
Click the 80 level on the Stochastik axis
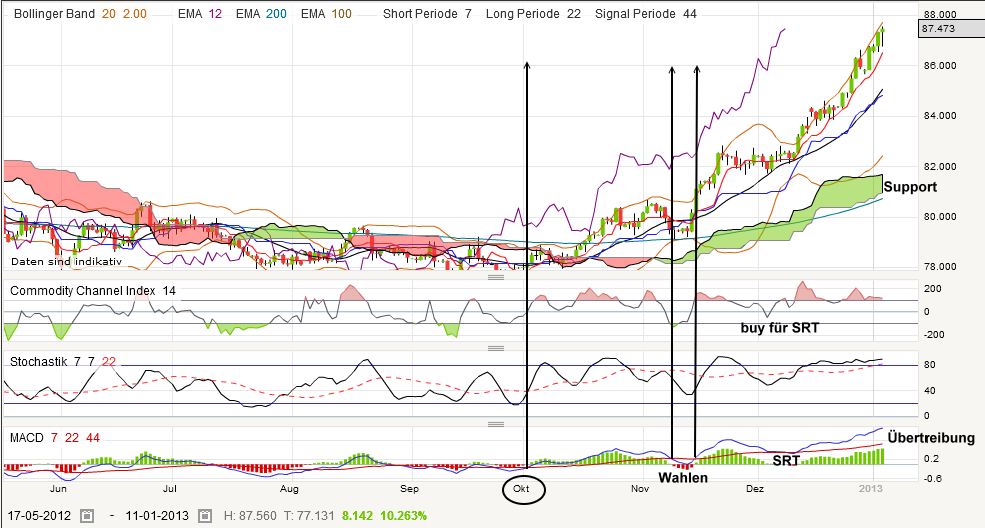tap(930, 365)
